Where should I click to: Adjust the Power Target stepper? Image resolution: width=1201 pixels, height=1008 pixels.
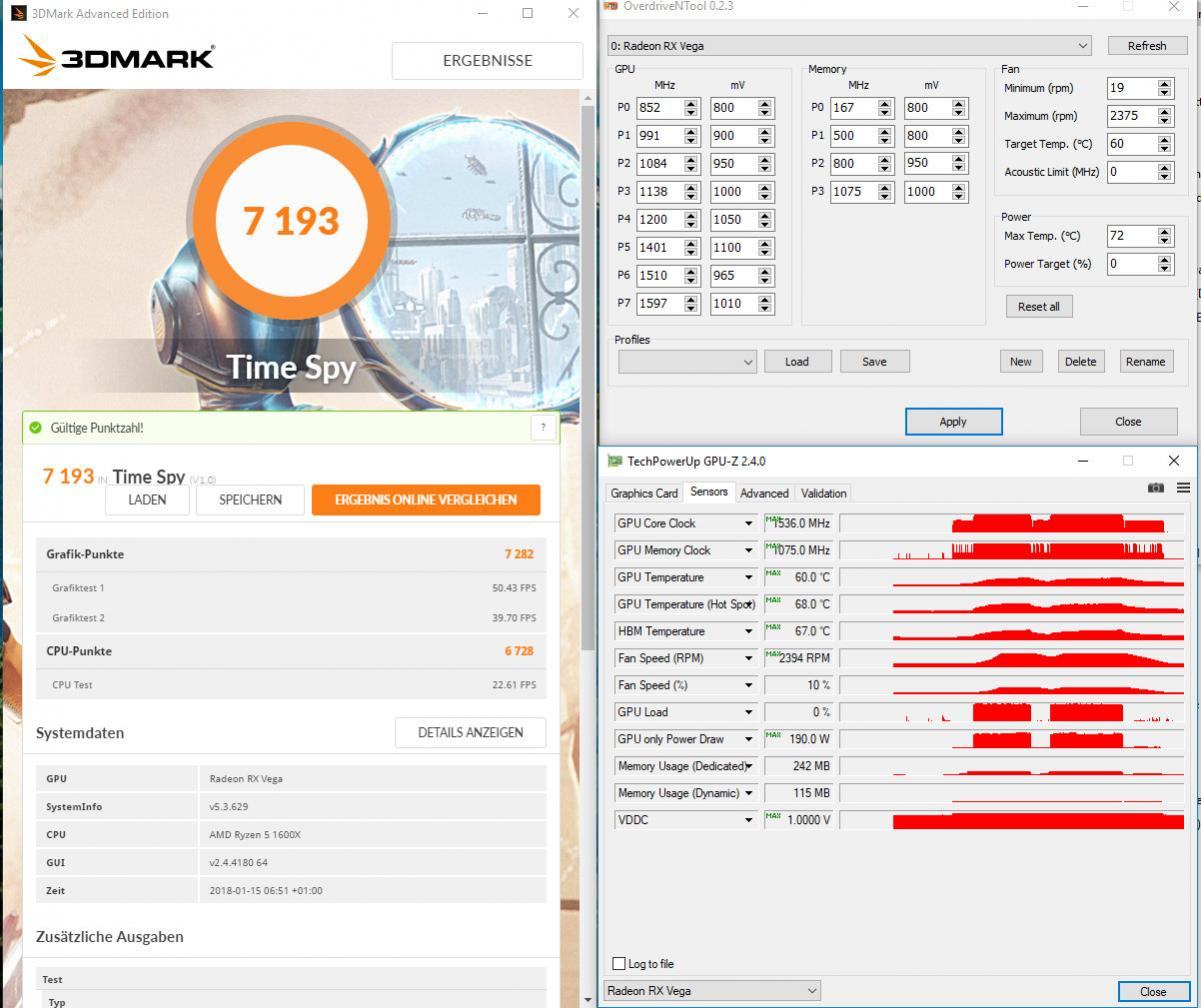[x=1164, y=263]
